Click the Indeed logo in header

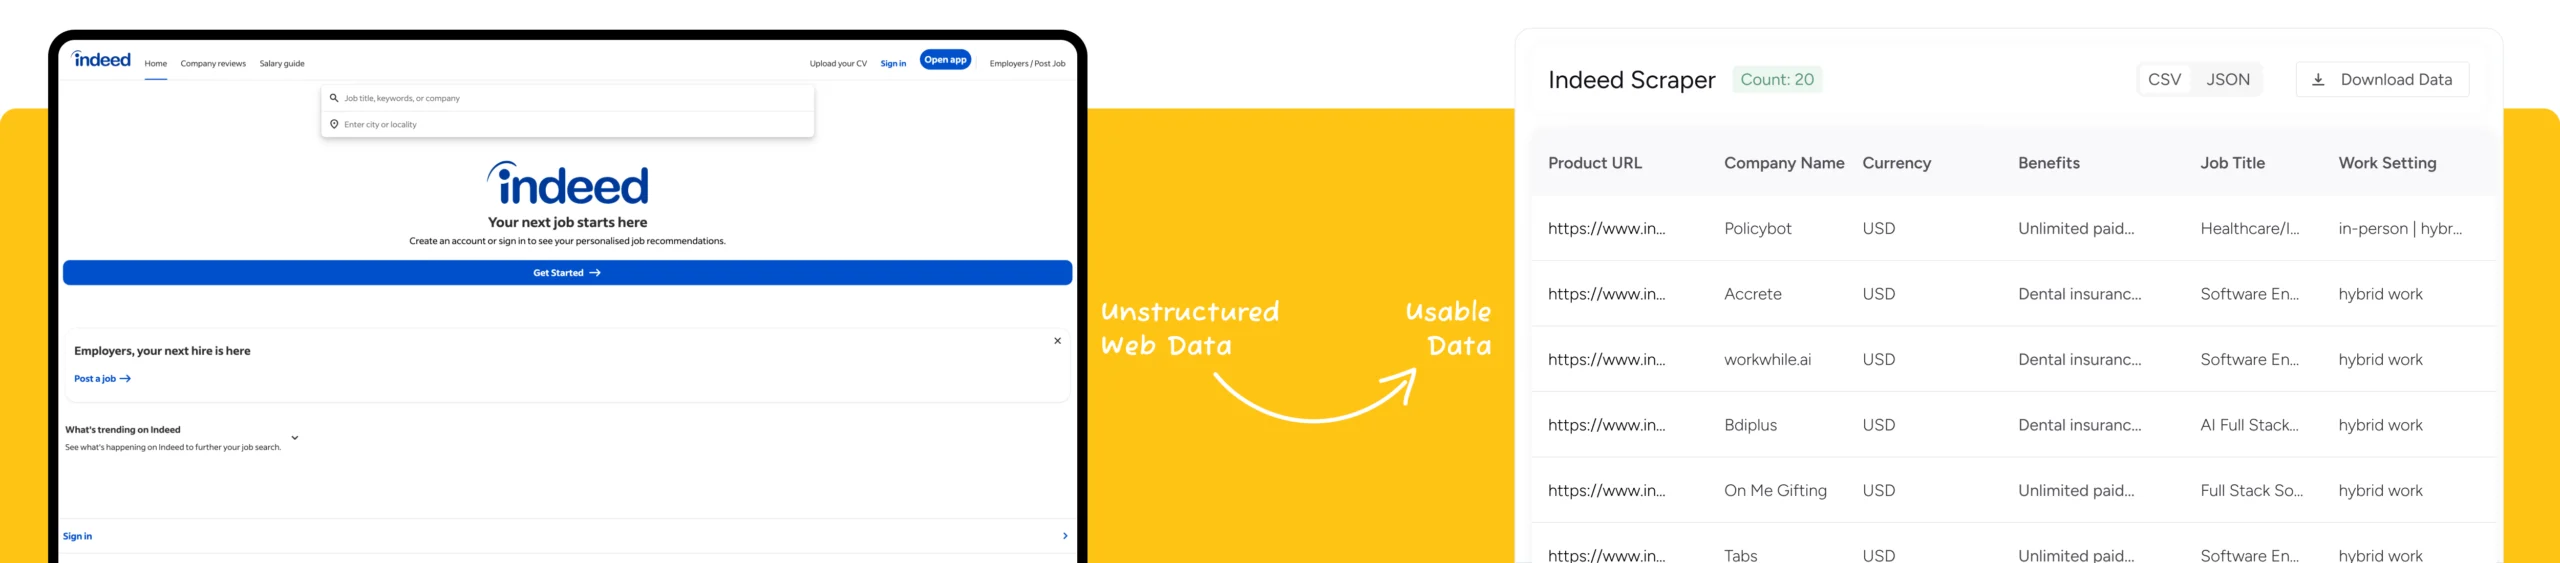[x=101, y=60]
